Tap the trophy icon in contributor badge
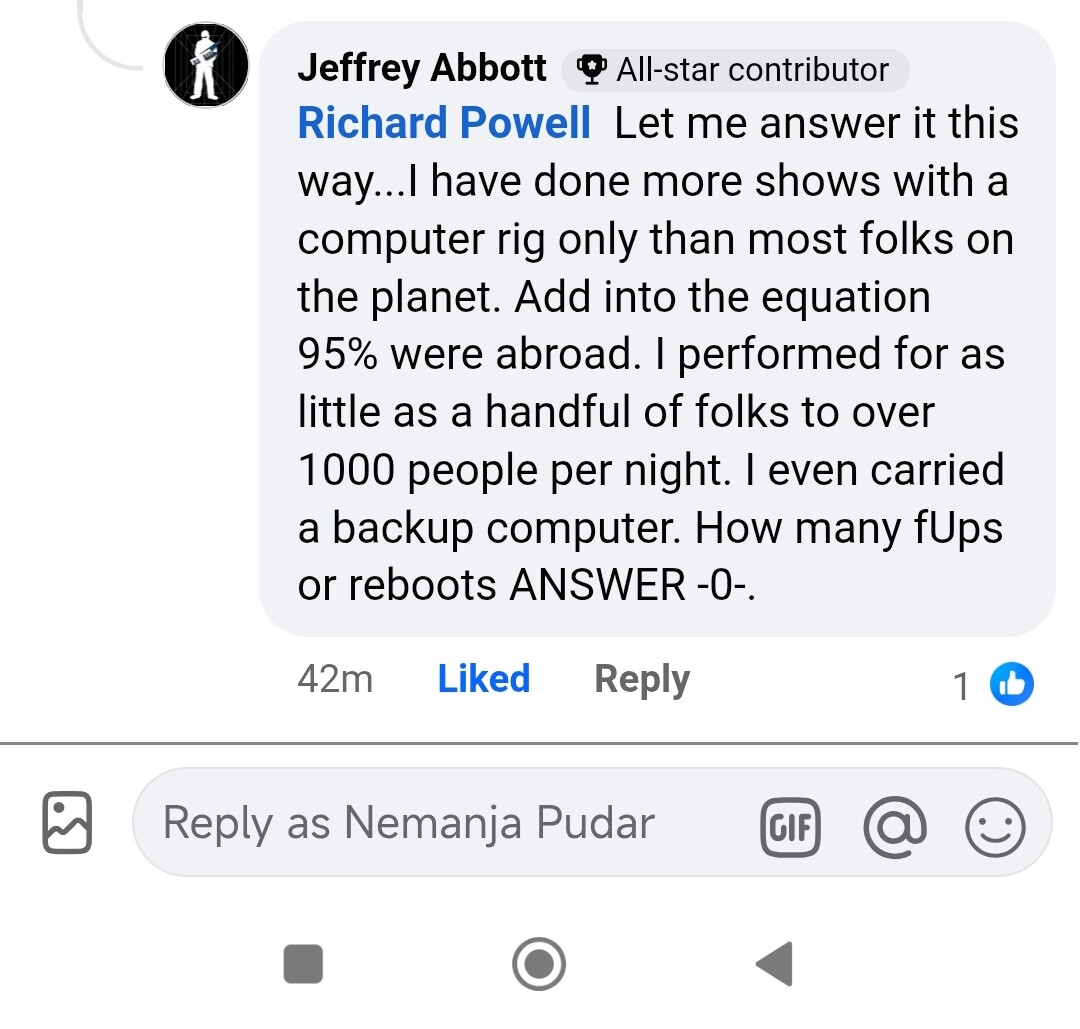 point(592,69)
